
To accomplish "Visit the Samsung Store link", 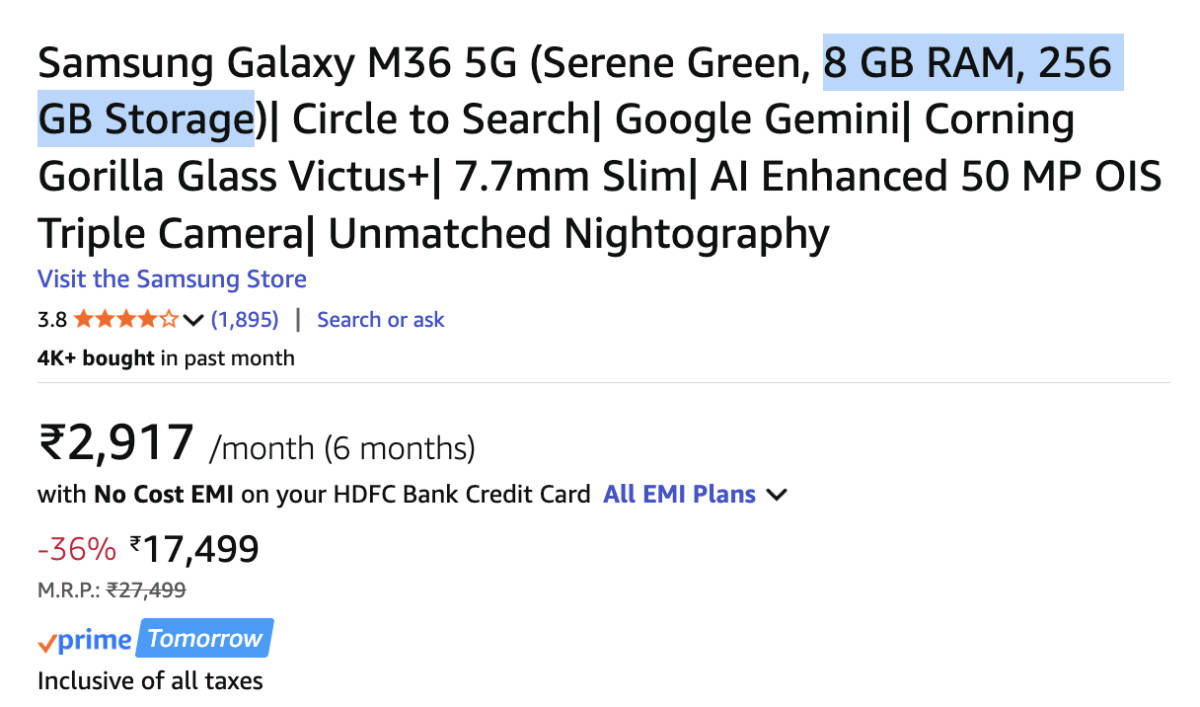I will 172,279.
